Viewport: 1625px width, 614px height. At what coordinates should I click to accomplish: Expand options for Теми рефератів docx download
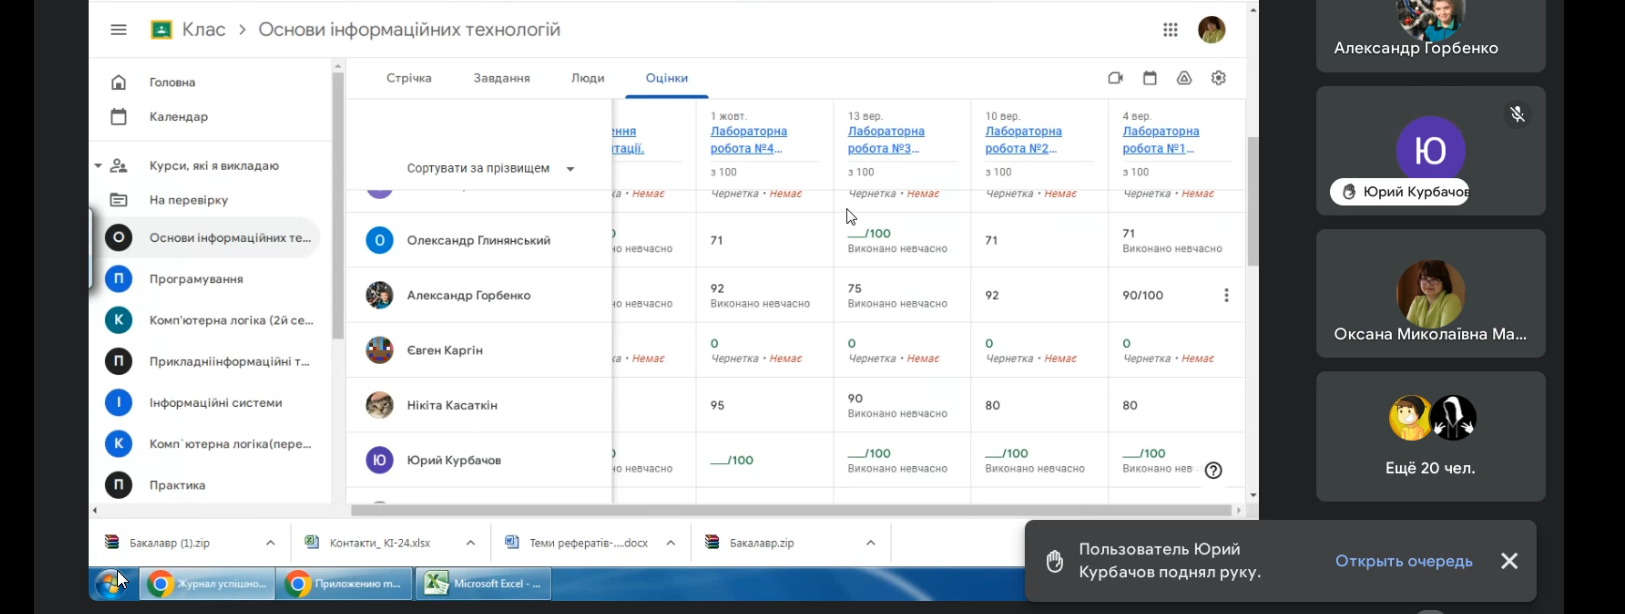(x=670, y=543)
